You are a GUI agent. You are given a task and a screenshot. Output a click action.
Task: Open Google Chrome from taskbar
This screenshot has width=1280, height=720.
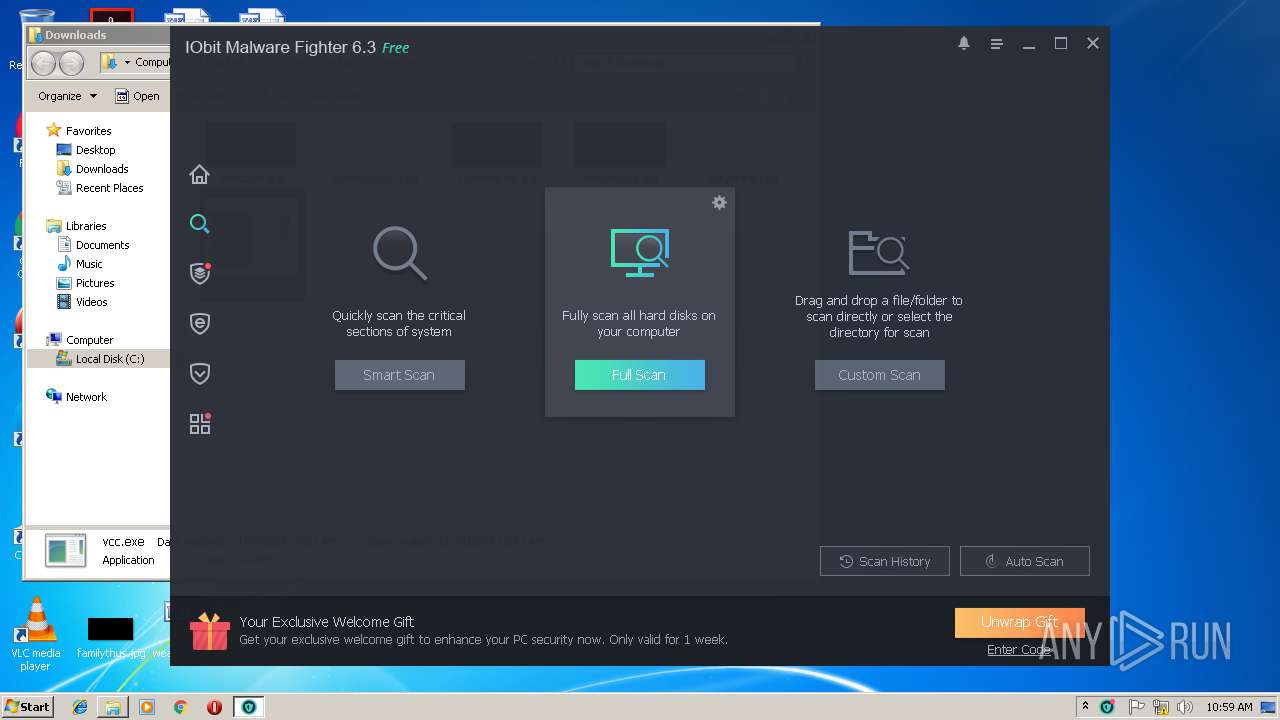(x=180, y=706)
